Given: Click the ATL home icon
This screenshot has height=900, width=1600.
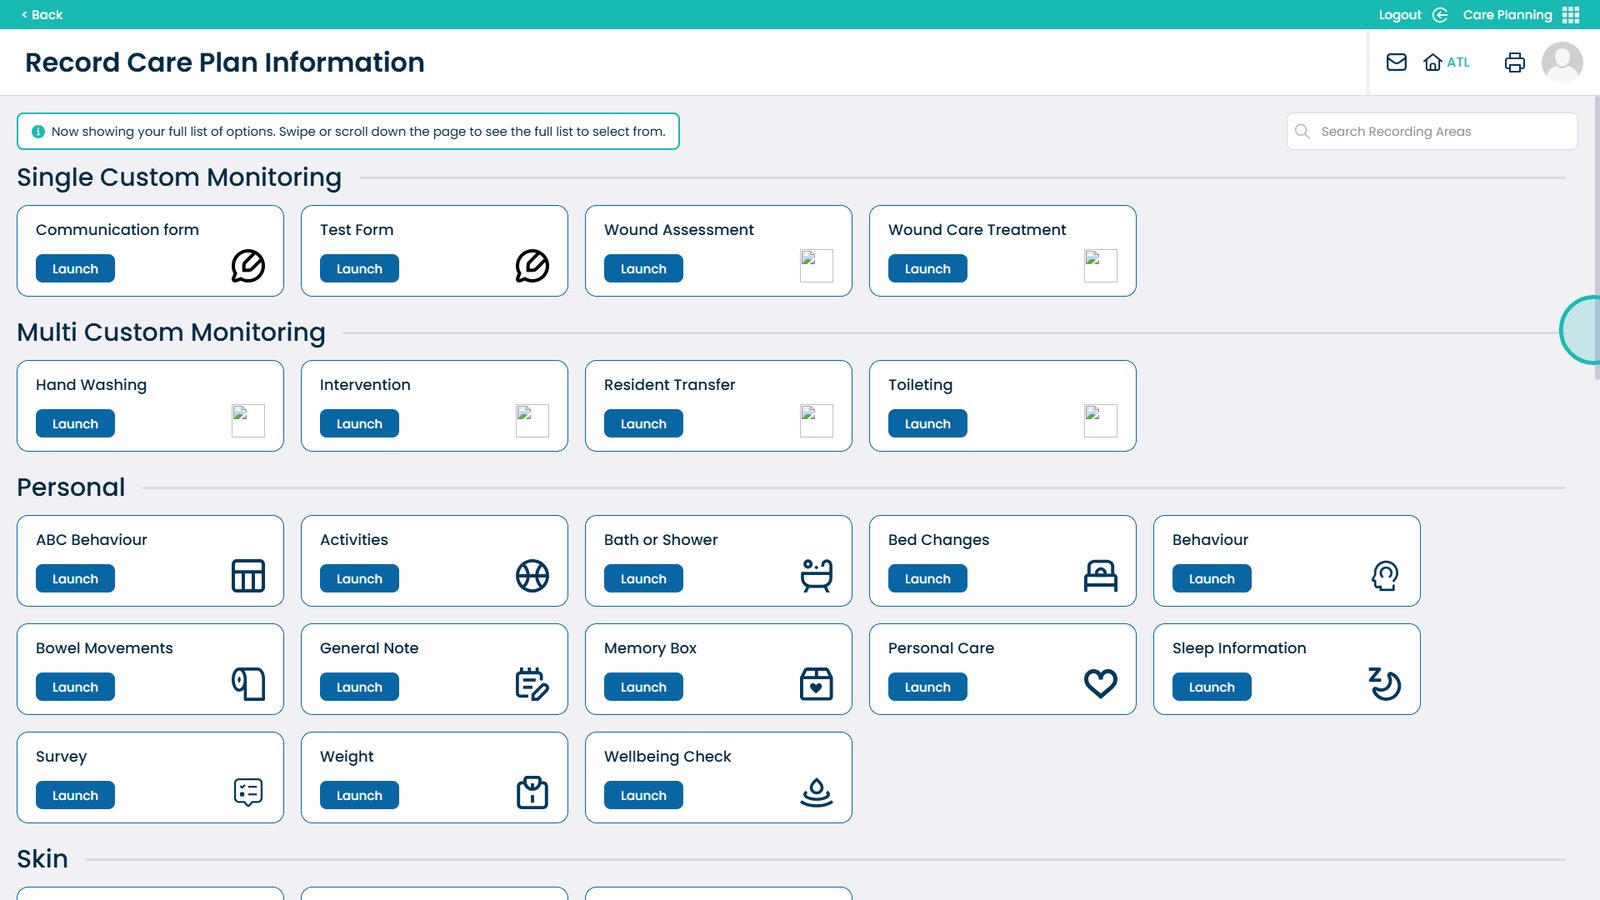Looking at the screenshot, I should pyautogui.click(x=1433, y=62).
